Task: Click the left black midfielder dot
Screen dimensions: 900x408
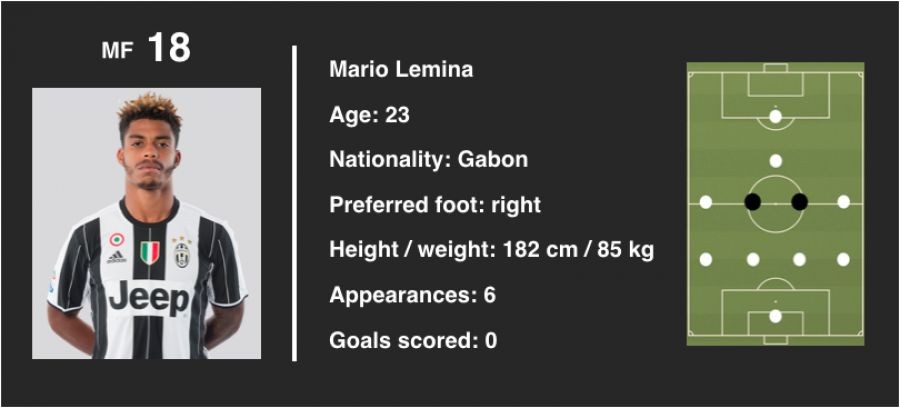Action: pos(753,202)
